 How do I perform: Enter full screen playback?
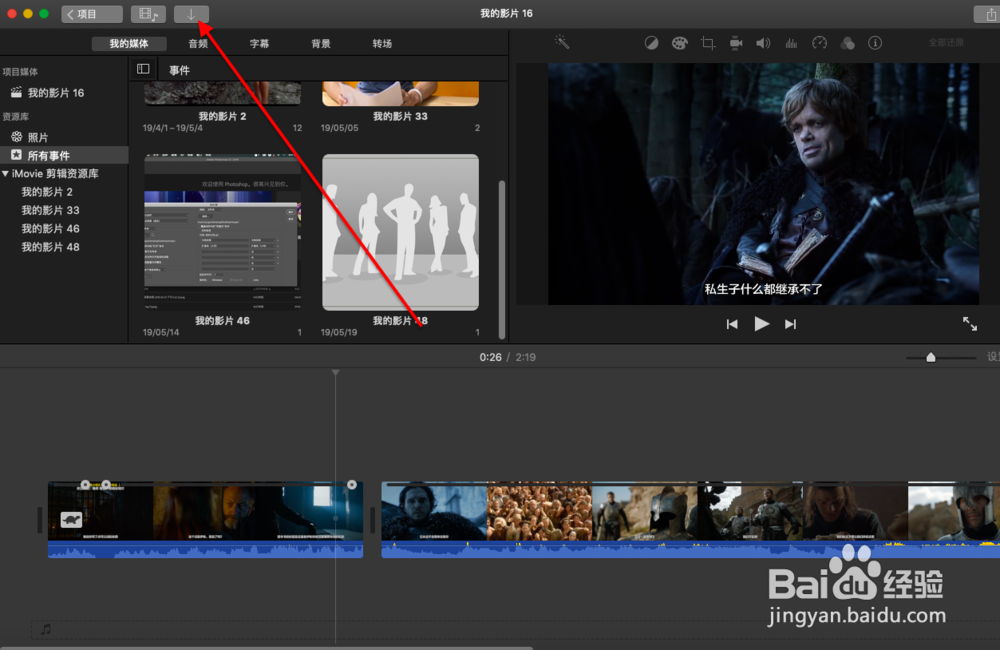pyautogui.click(x=969, y=324)
